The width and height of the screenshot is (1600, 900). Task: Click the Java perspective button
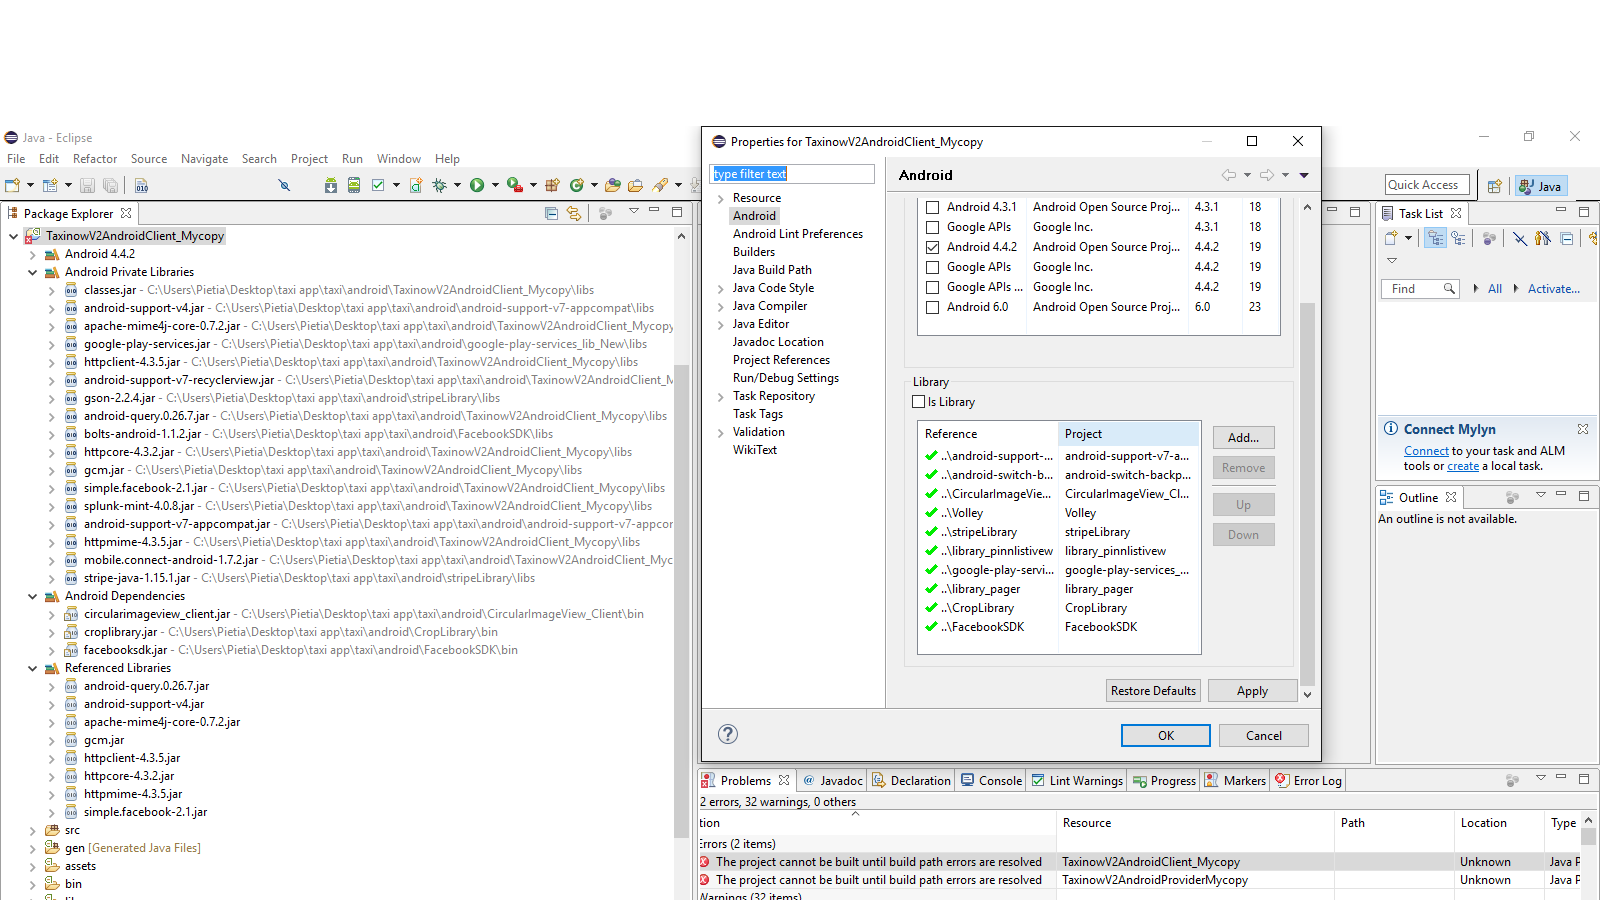(1541, 186)
